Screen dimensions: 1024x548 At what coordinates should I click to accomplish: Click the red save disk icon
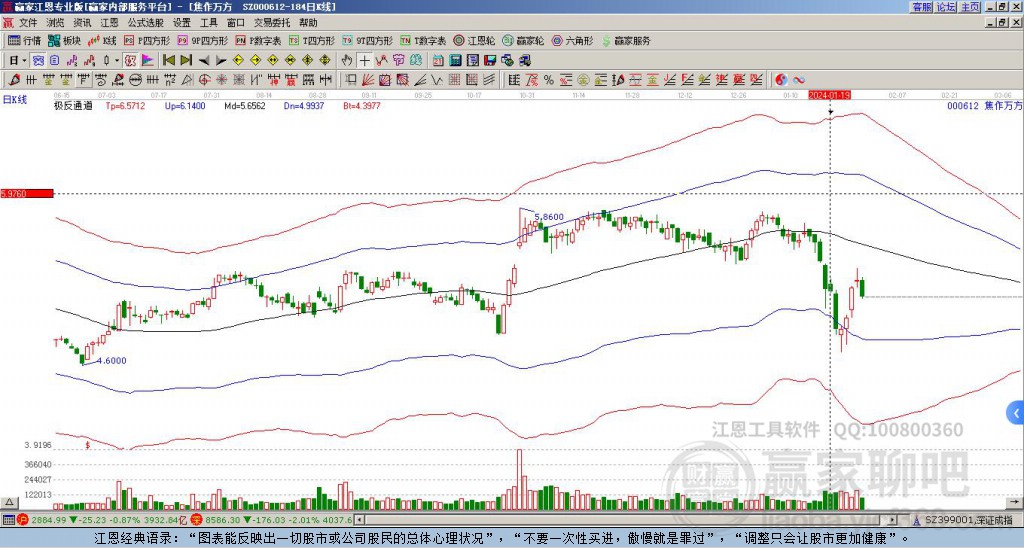(490, 60)
